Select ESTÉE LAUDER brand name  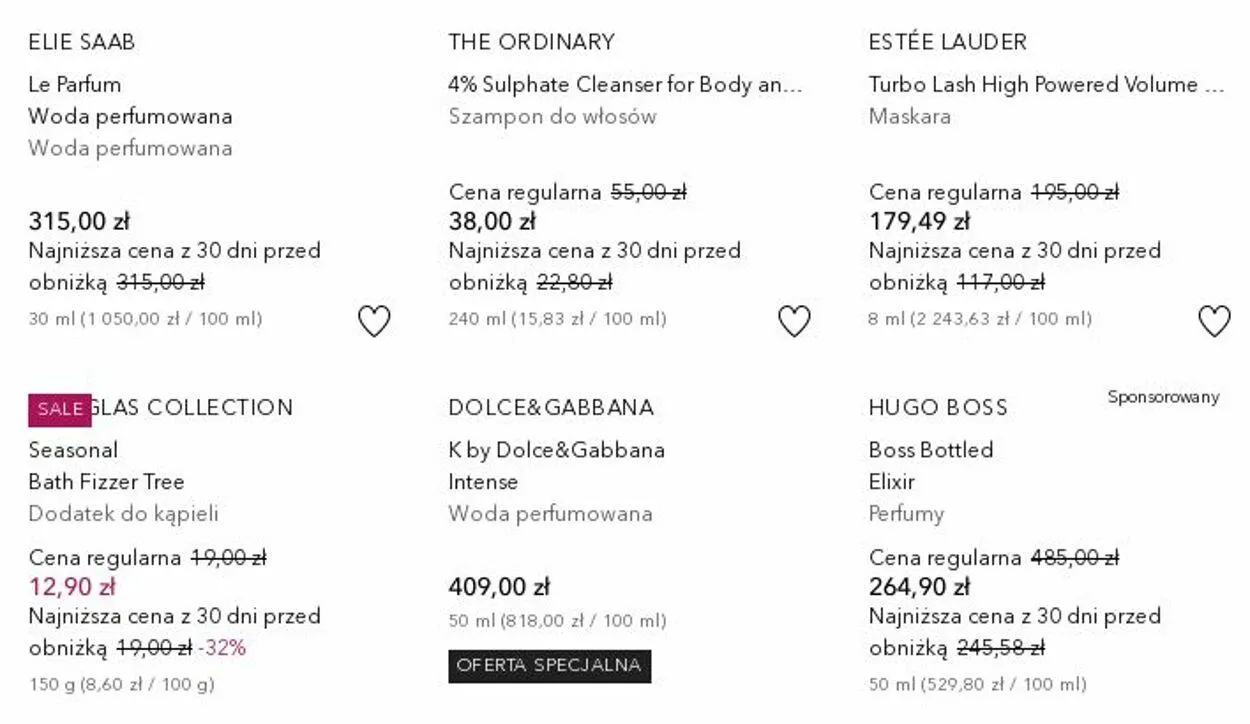tap(947, 42)
